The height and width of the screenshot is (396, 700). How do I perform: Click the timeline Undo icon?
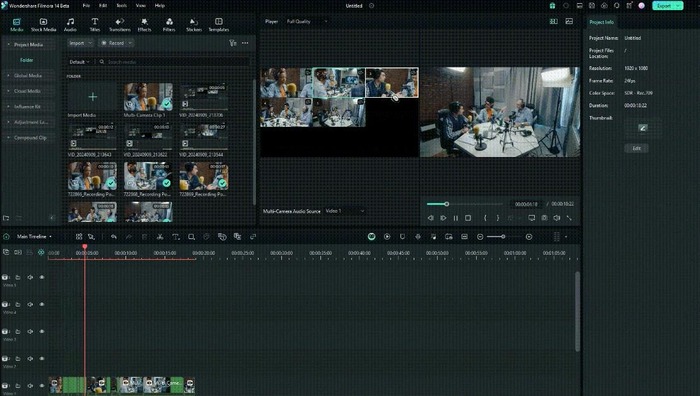click(114, 237)
